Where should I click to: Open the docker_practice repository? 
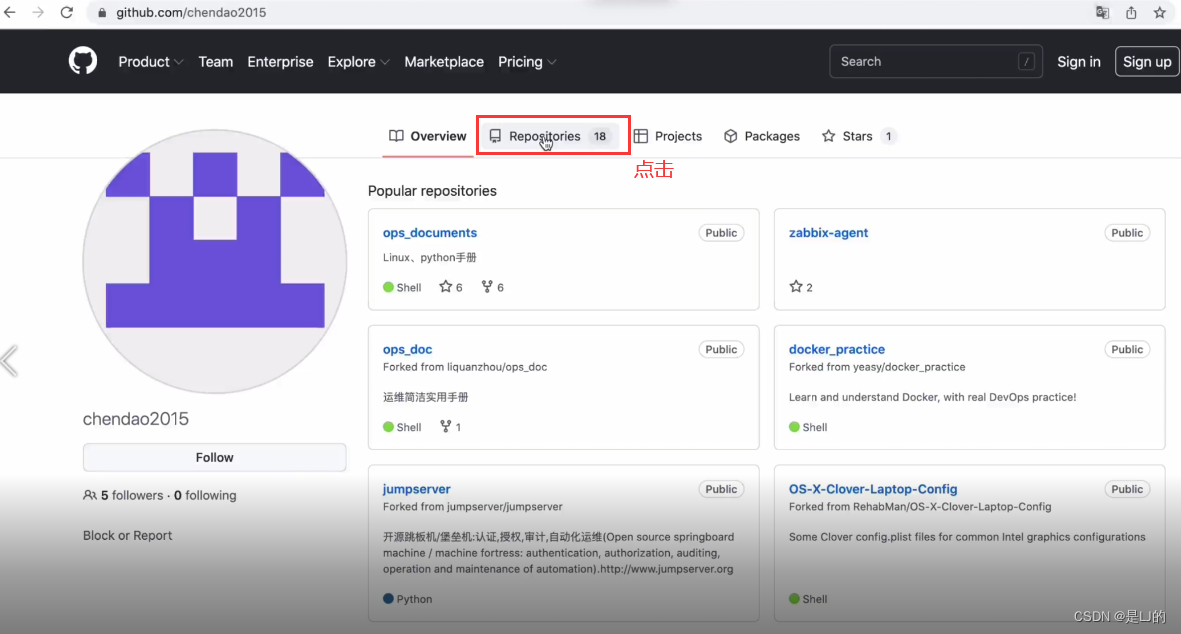point(837,349)
